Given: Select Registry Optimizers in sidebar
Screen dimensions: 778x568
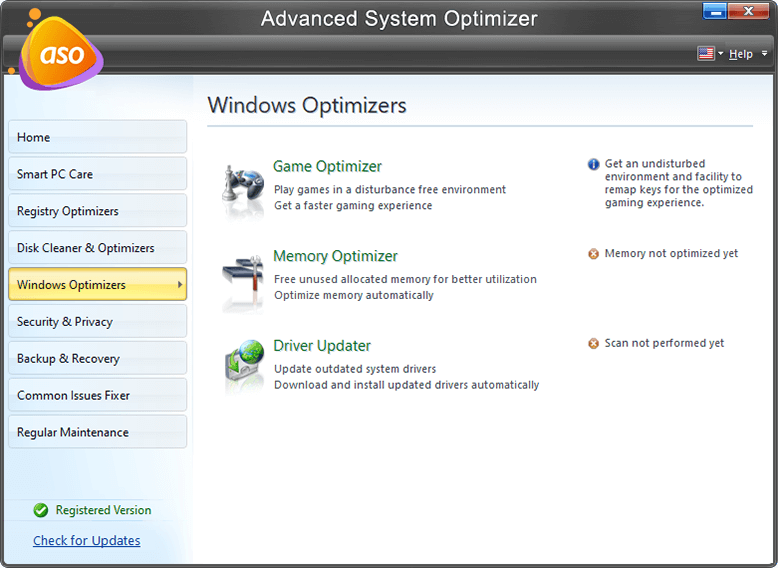Looking at the screenshot, I should (97, 210).
